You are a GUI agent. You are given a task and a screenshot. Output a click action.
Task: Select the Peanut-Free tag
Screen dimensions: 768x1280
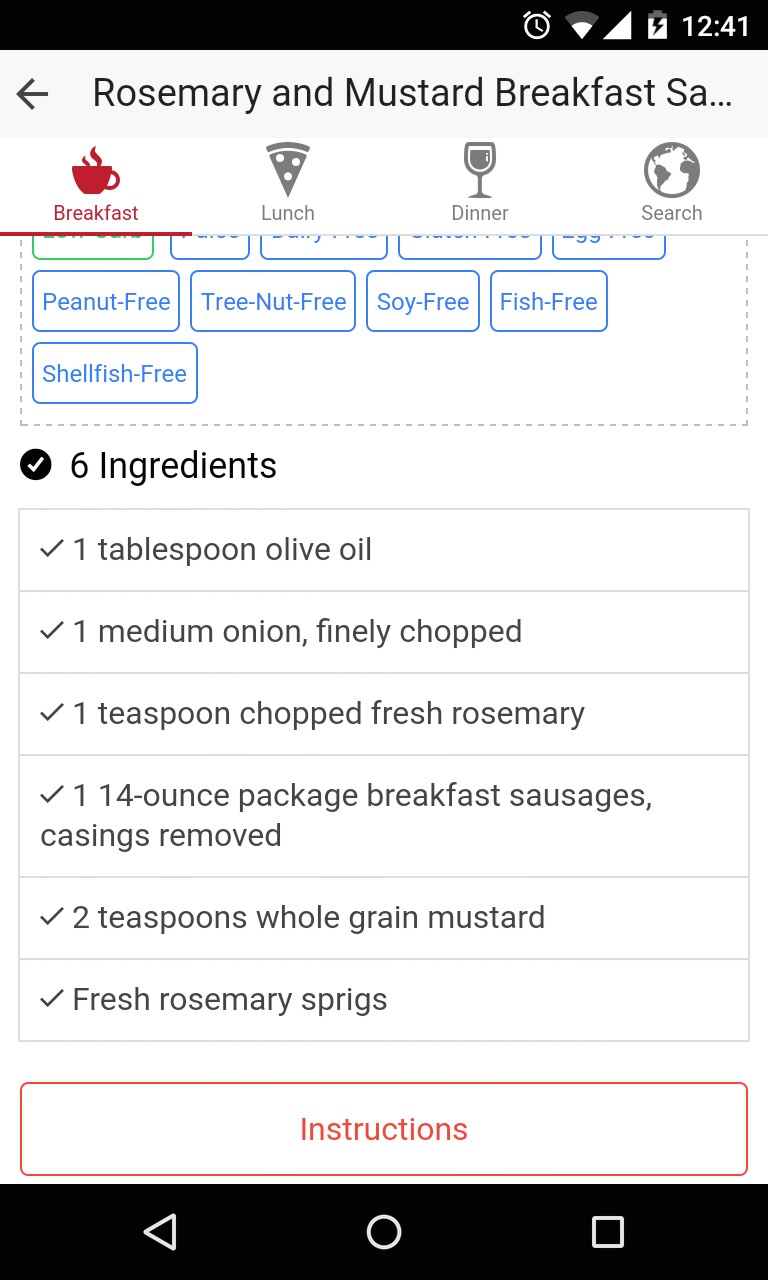click(x=106, y=302)
